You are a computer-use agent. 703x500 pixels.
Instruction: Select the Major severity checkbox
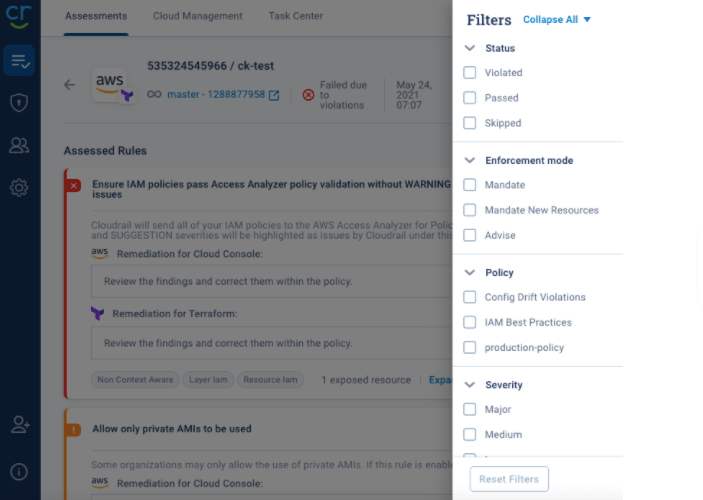(470, 409)
